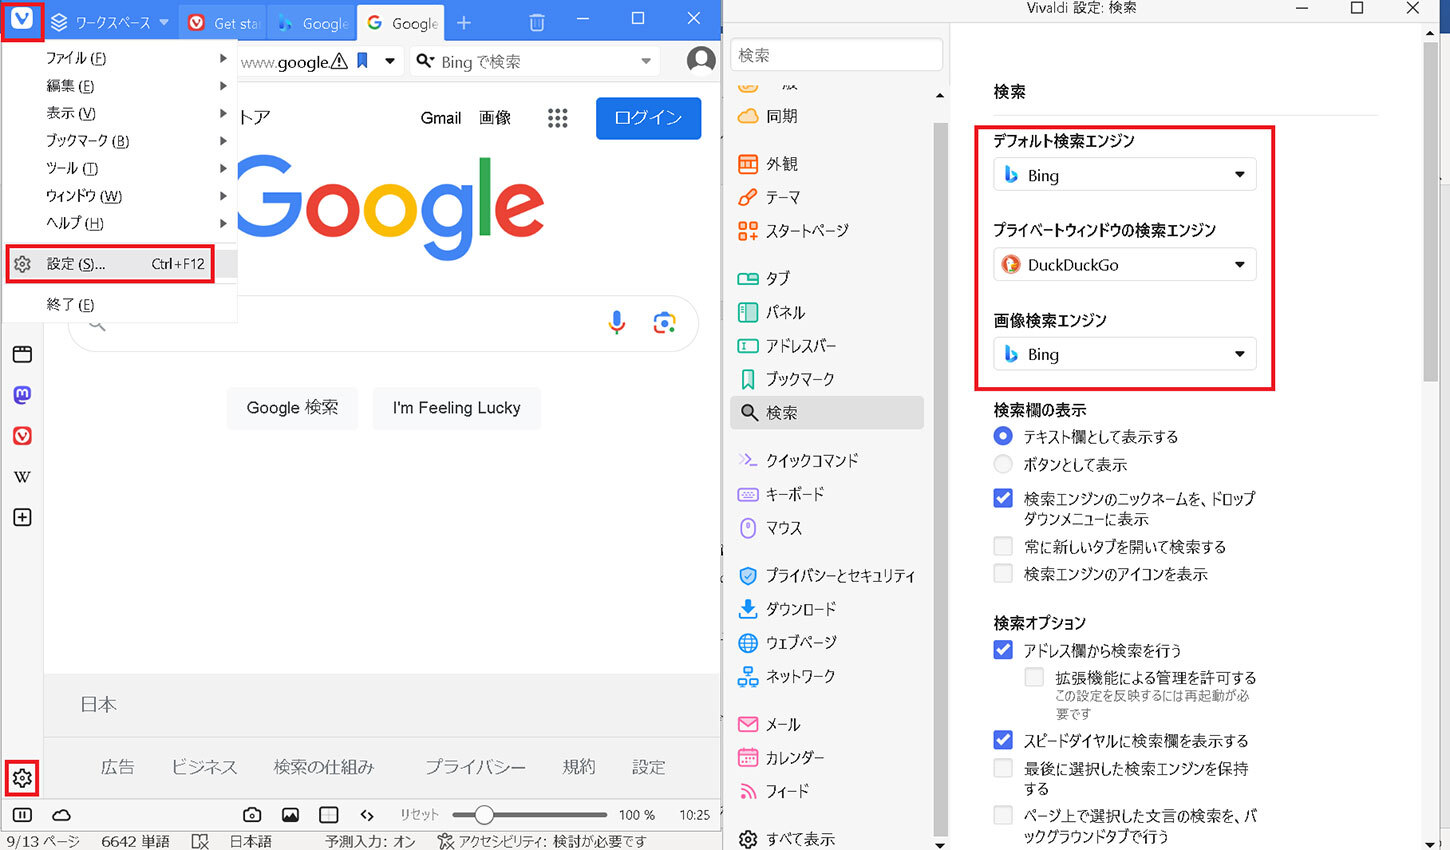
Task: Expand the 画像検索エンジン dropdown
Action: 1124,354
